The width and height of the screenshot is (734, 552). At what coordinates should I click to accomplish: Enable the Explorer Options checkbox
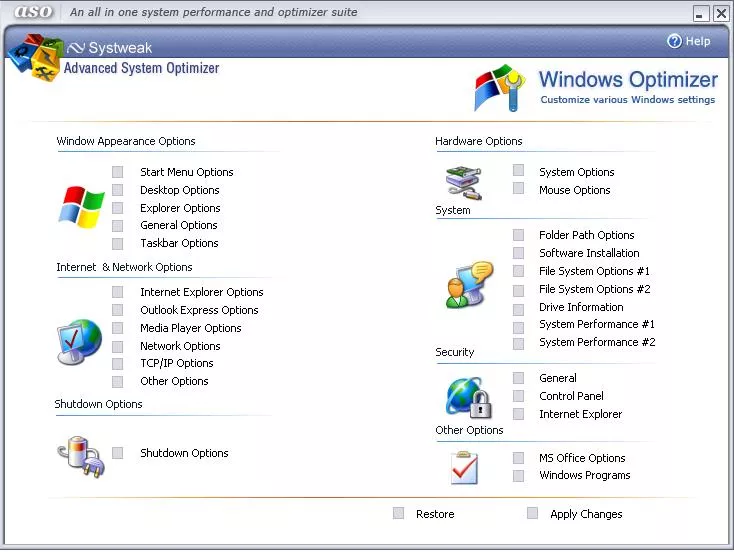coord(117,207)
